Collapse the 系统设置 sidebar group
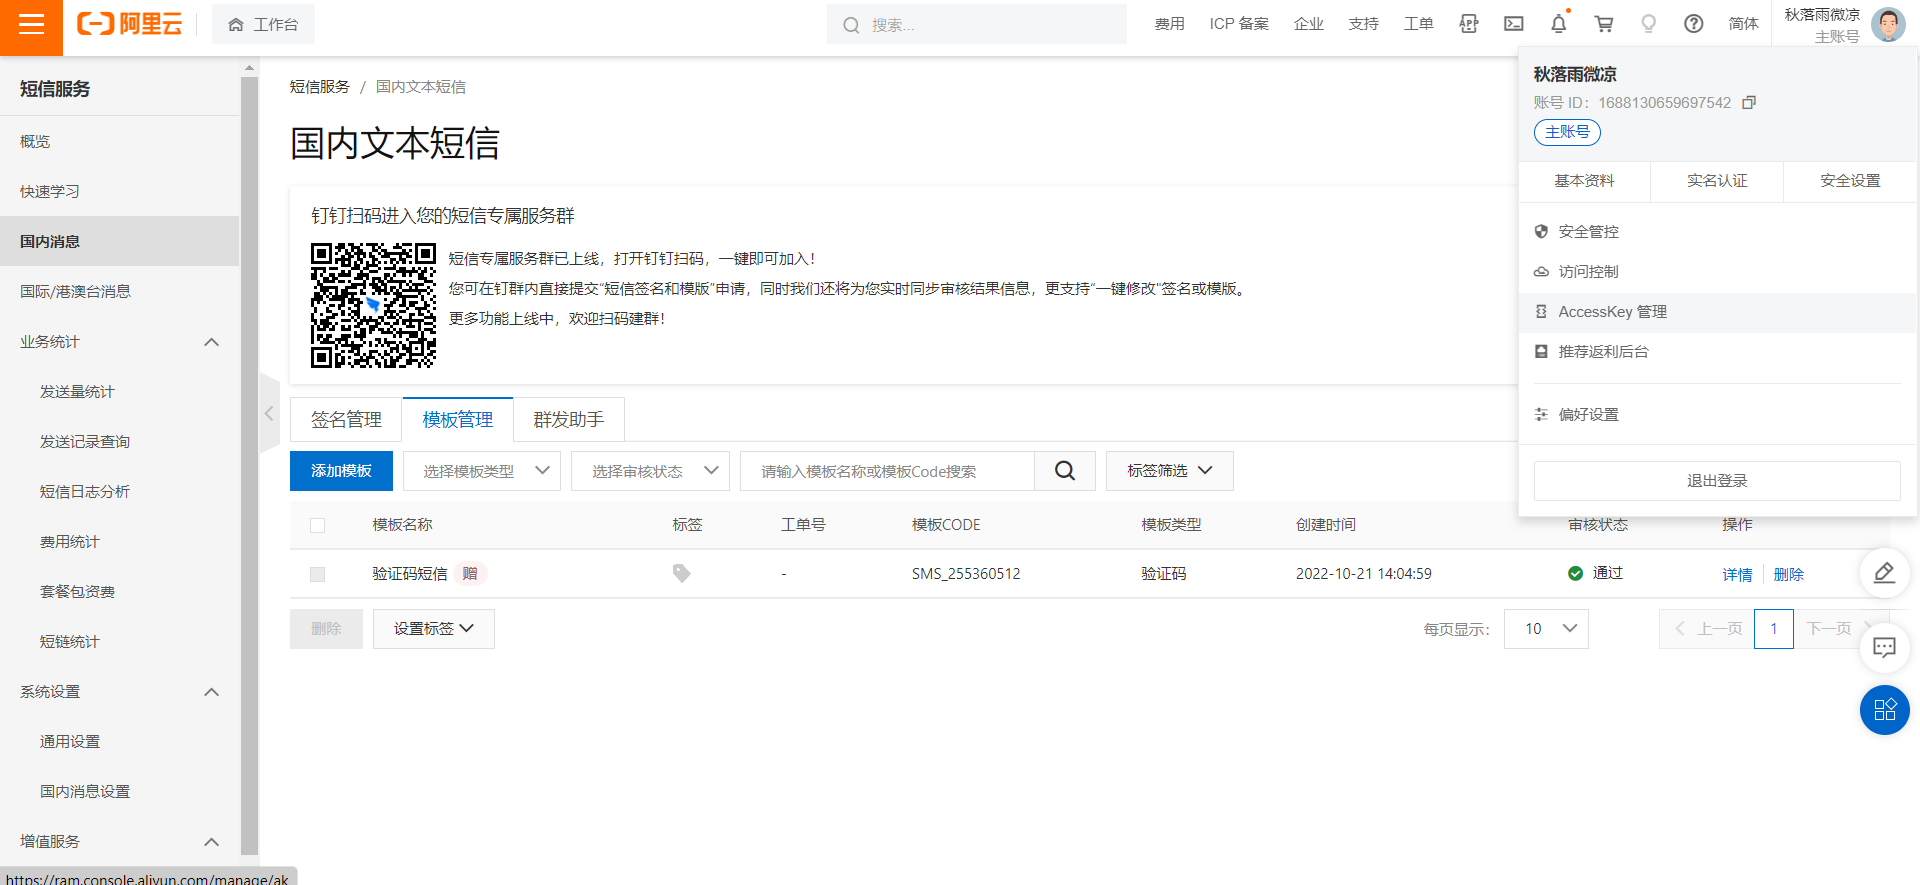 [x=211, y=692]
